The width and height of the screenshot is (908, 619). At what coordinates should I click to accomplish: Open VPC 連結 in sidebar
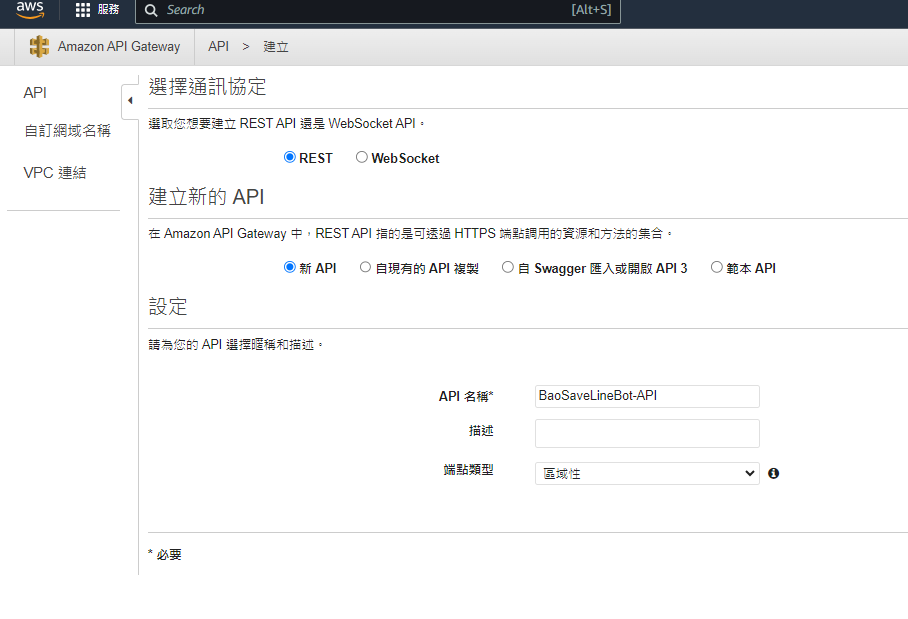click(x=54, y=173)
